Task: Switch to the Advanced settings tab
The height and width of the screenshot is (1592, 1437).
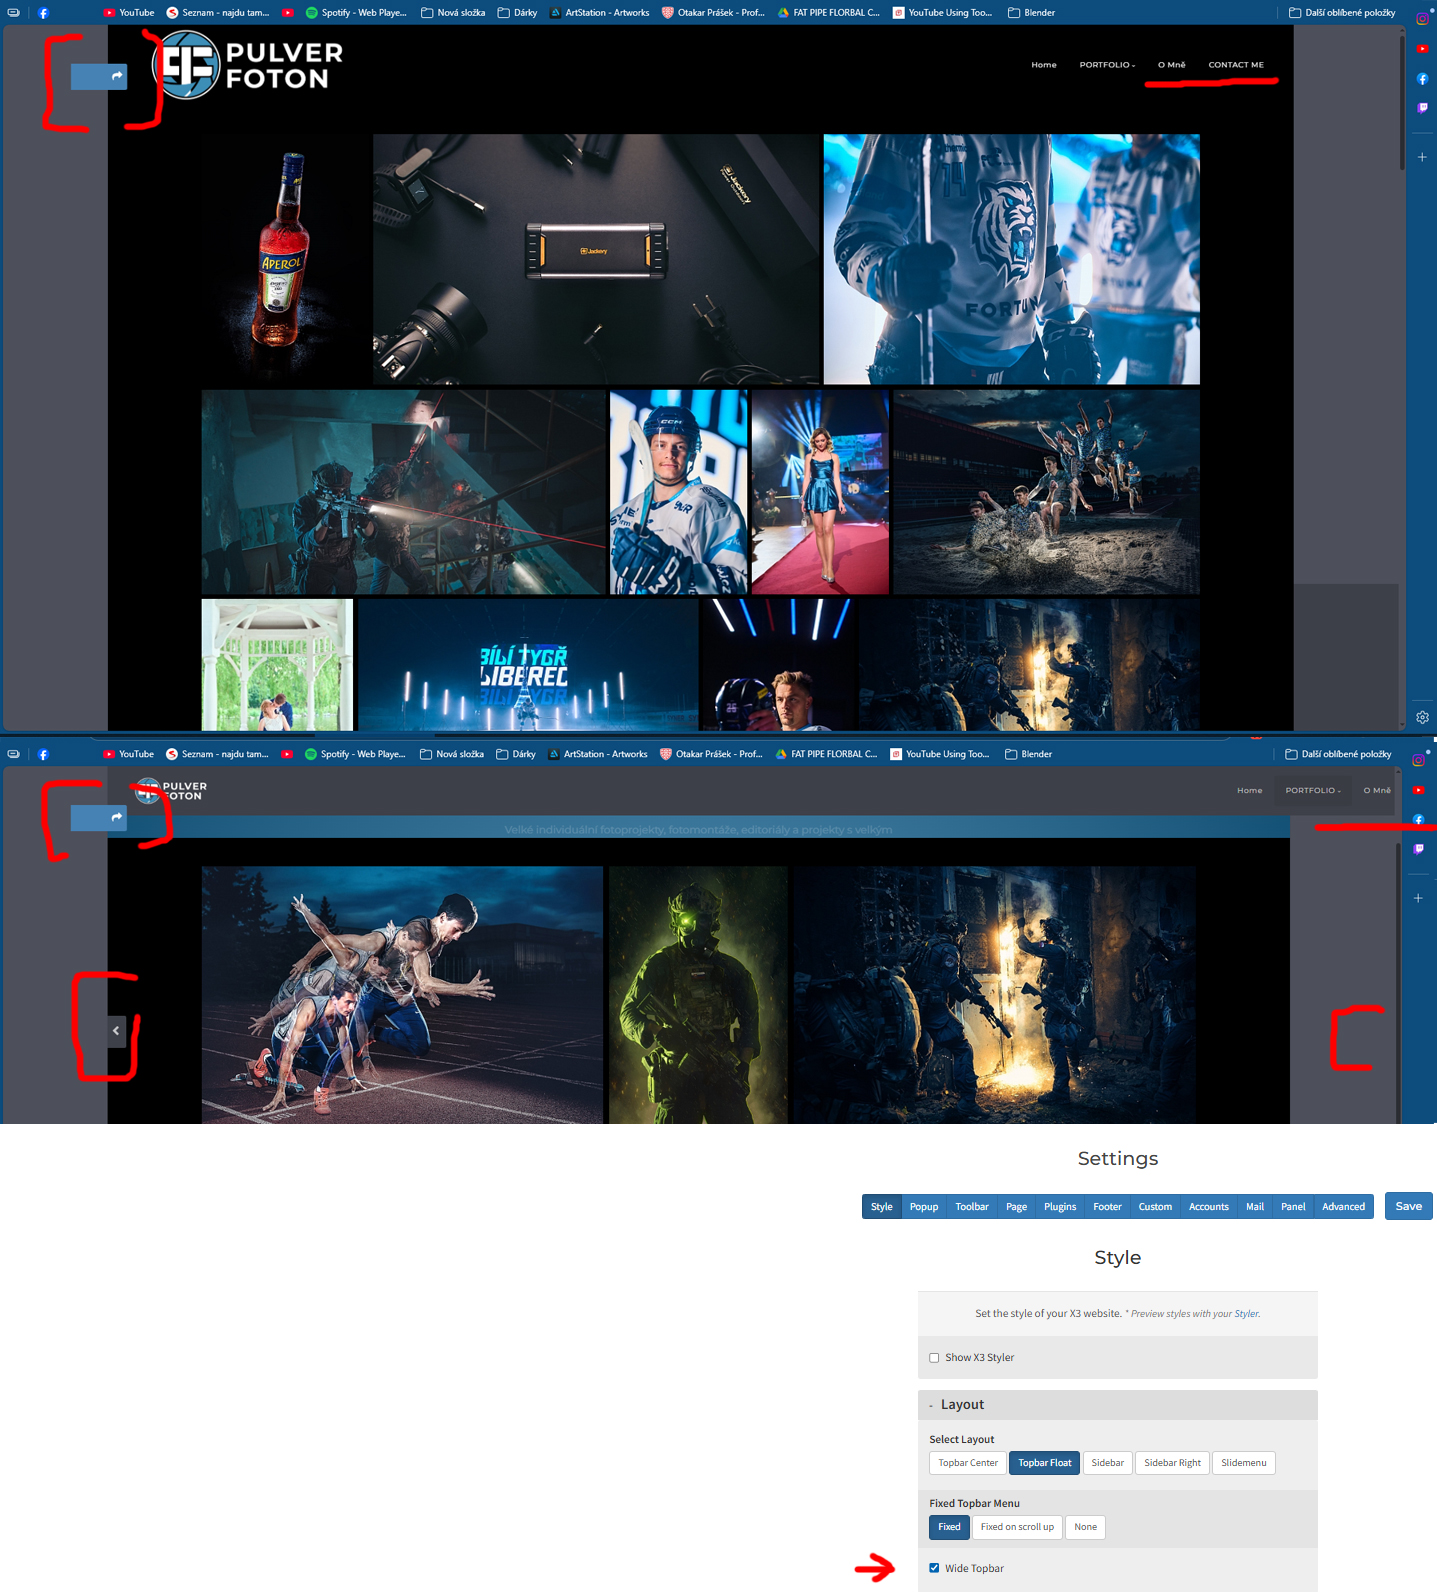Action: click(1343, 1207)
